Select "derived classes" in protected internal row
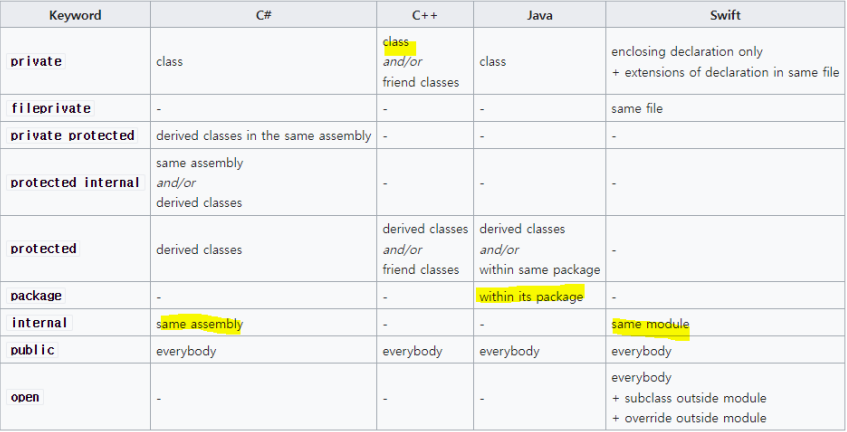Viewport: 847px width, 432px height. click(199, 202)
